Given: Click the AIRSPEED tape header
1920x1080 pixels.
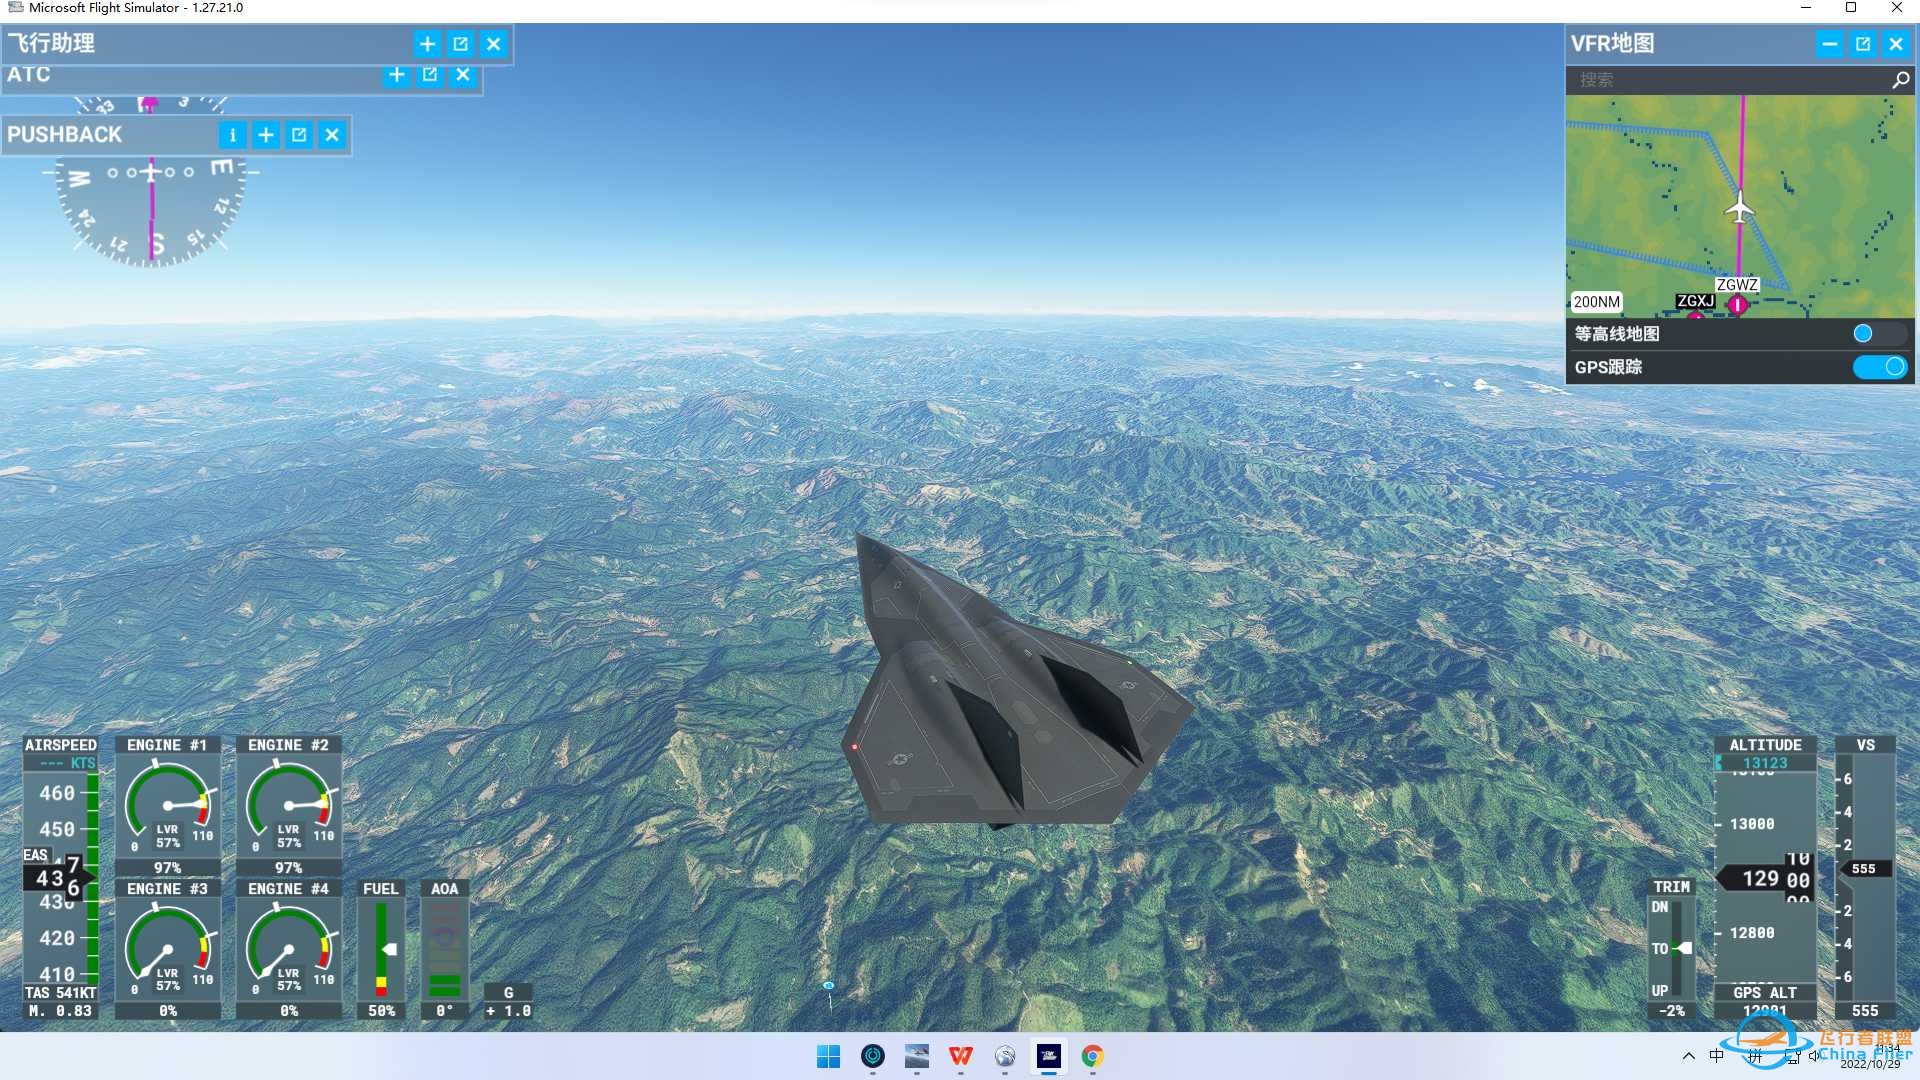Looking at the screenshot, I should coord(61,745).
